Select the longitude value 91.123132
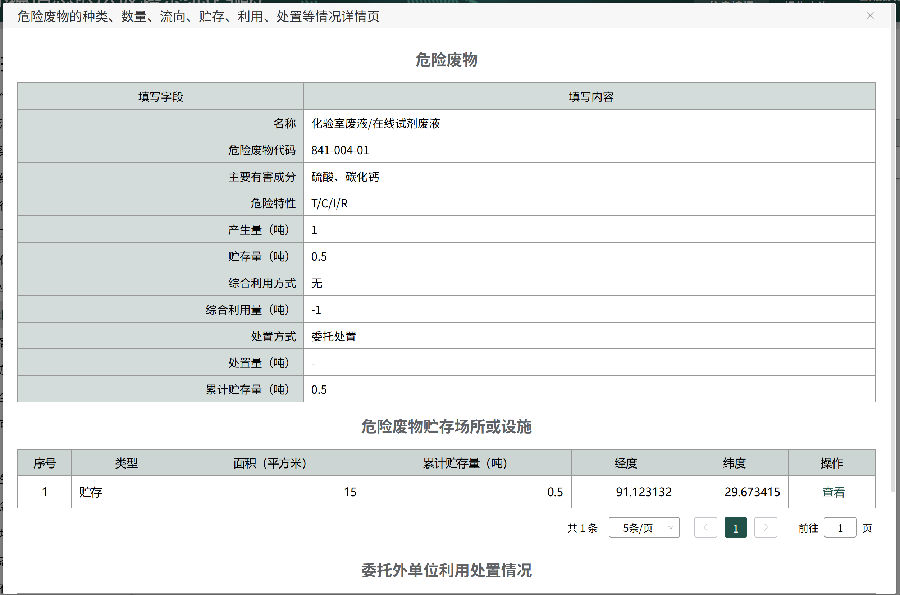 tap(644, 492)
